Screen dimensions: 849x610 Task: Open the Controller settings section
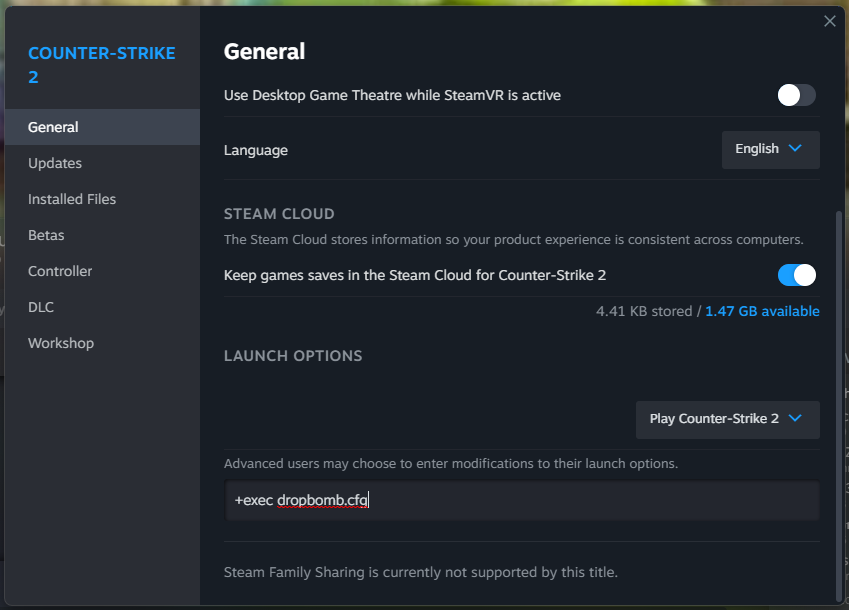[60, 271]
